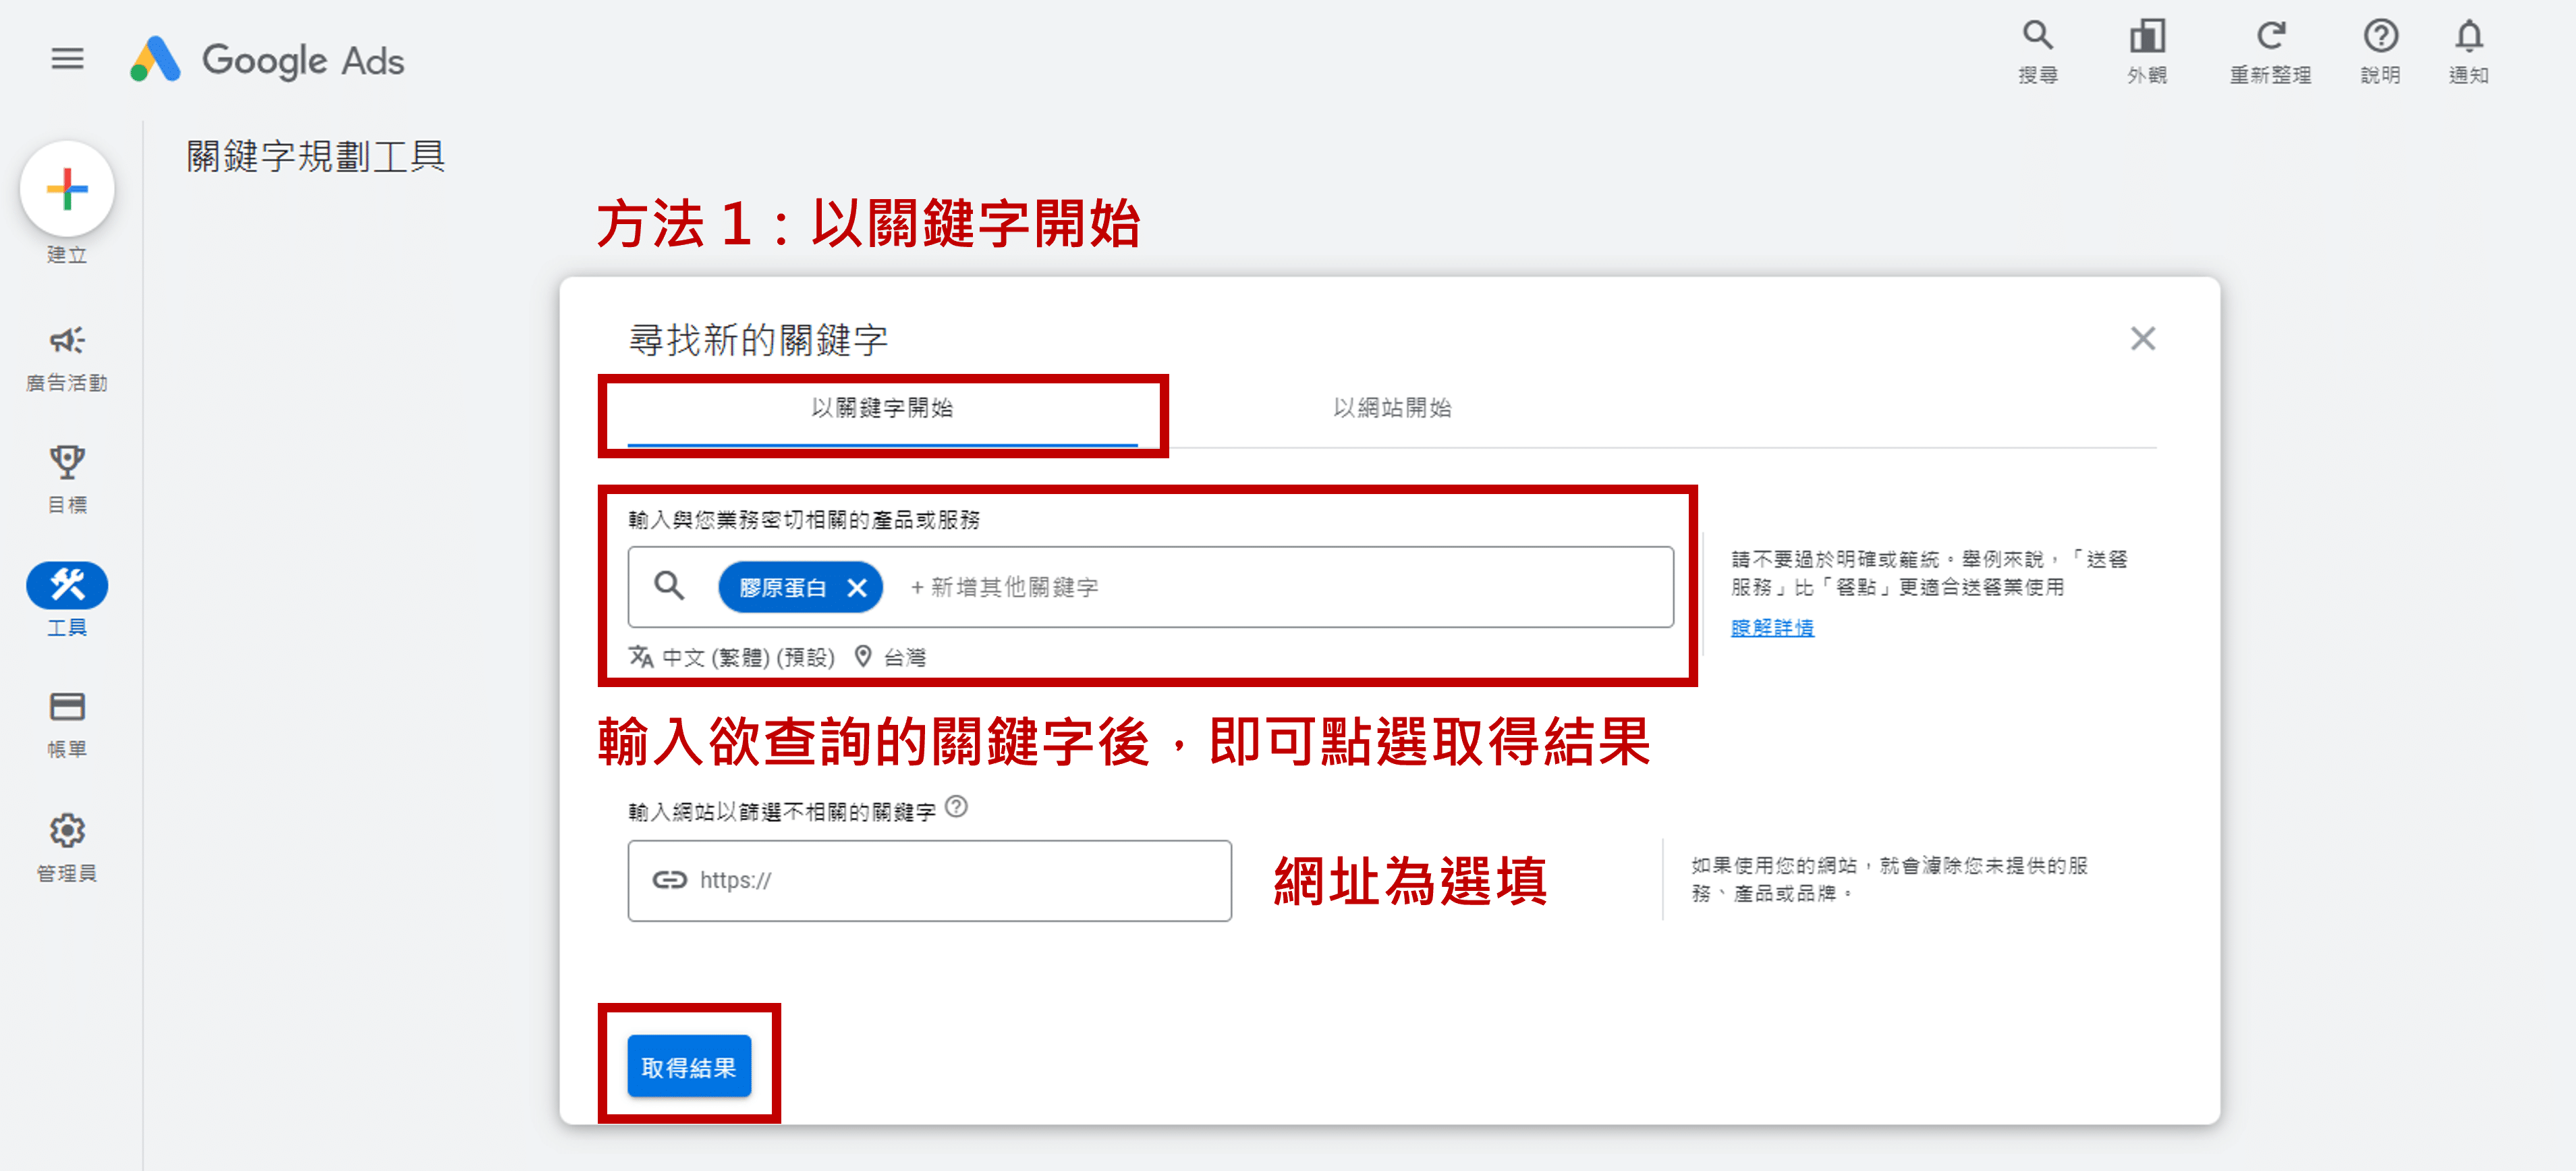Remove the 膠原蛋白 keyword chip
This screenshot has width=2576, height=1171.
(857, 588)
